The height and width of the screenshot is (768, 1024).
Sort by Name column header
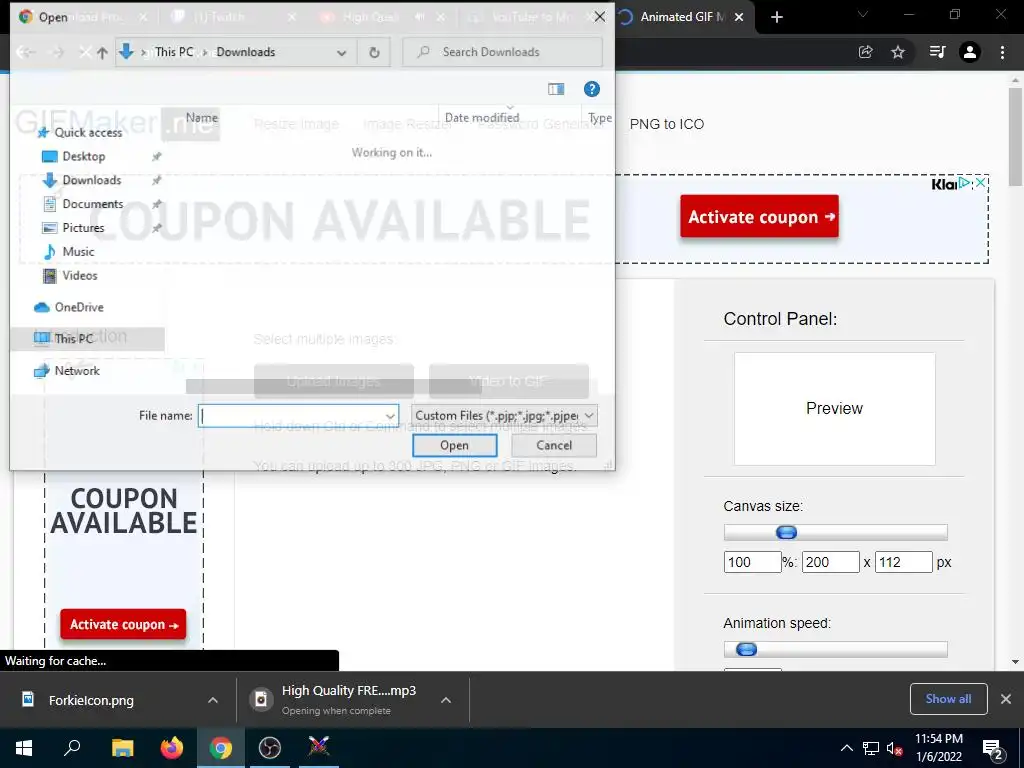202,118
